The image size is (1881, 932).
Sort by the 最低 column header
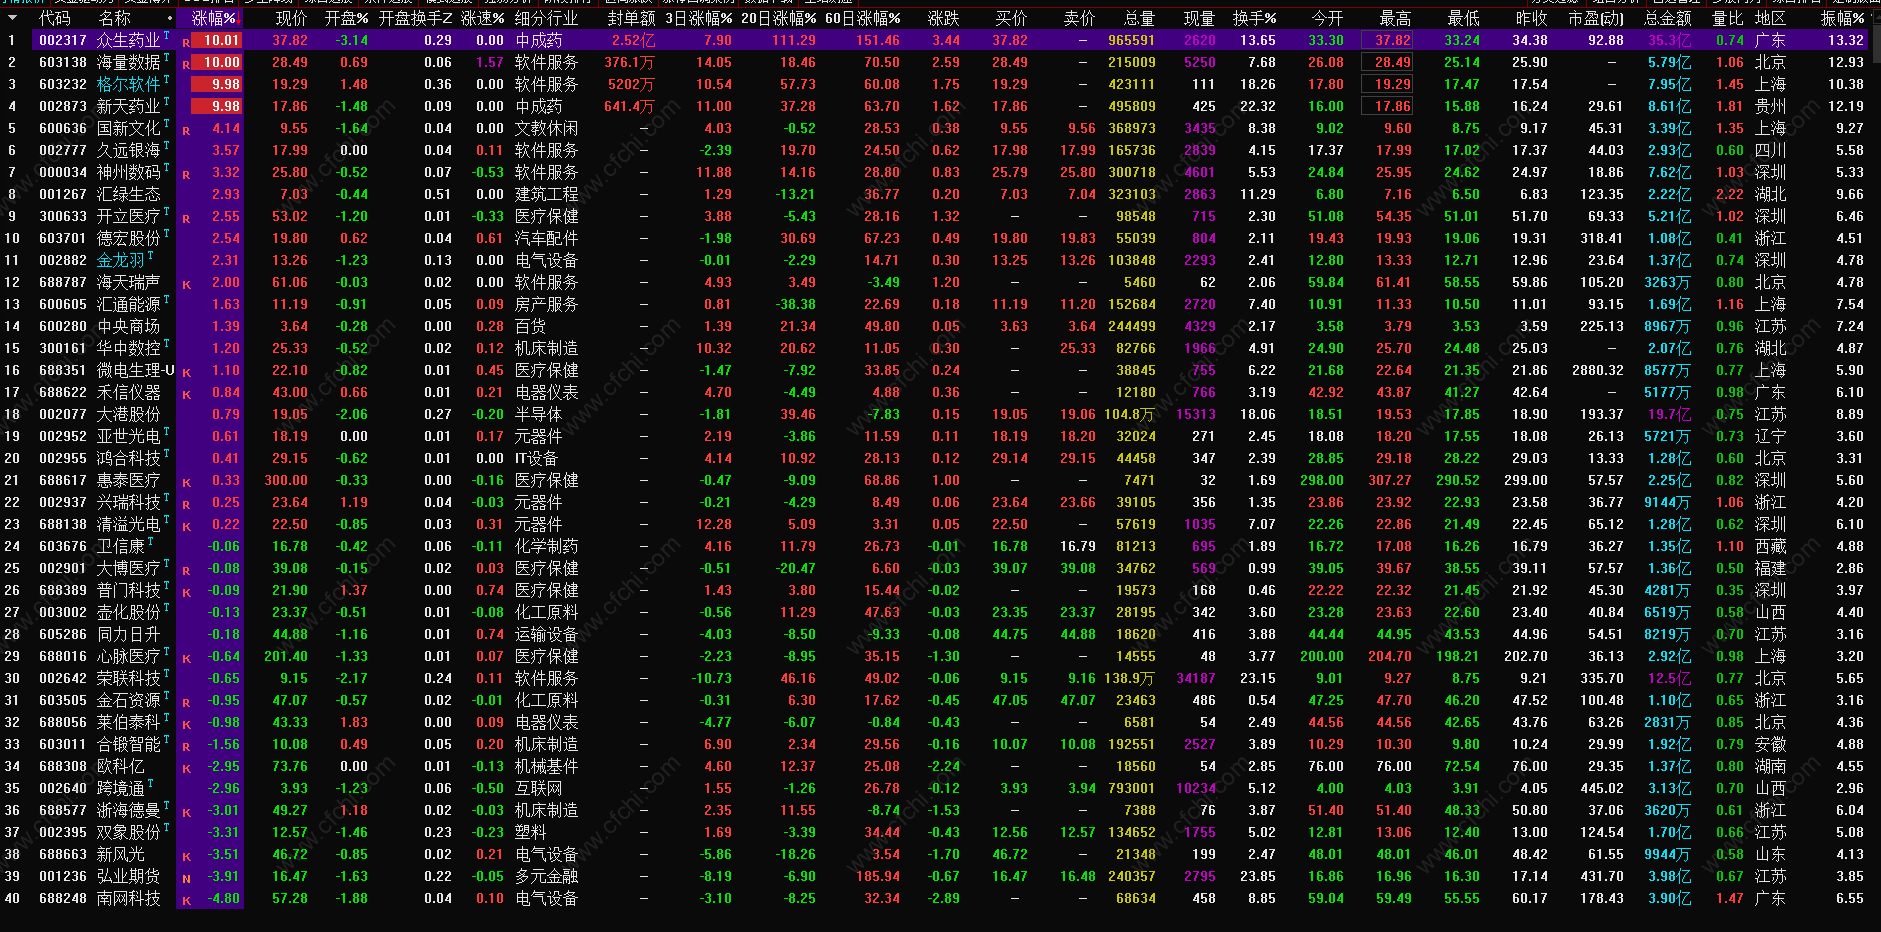click(x=1463, y=18)
